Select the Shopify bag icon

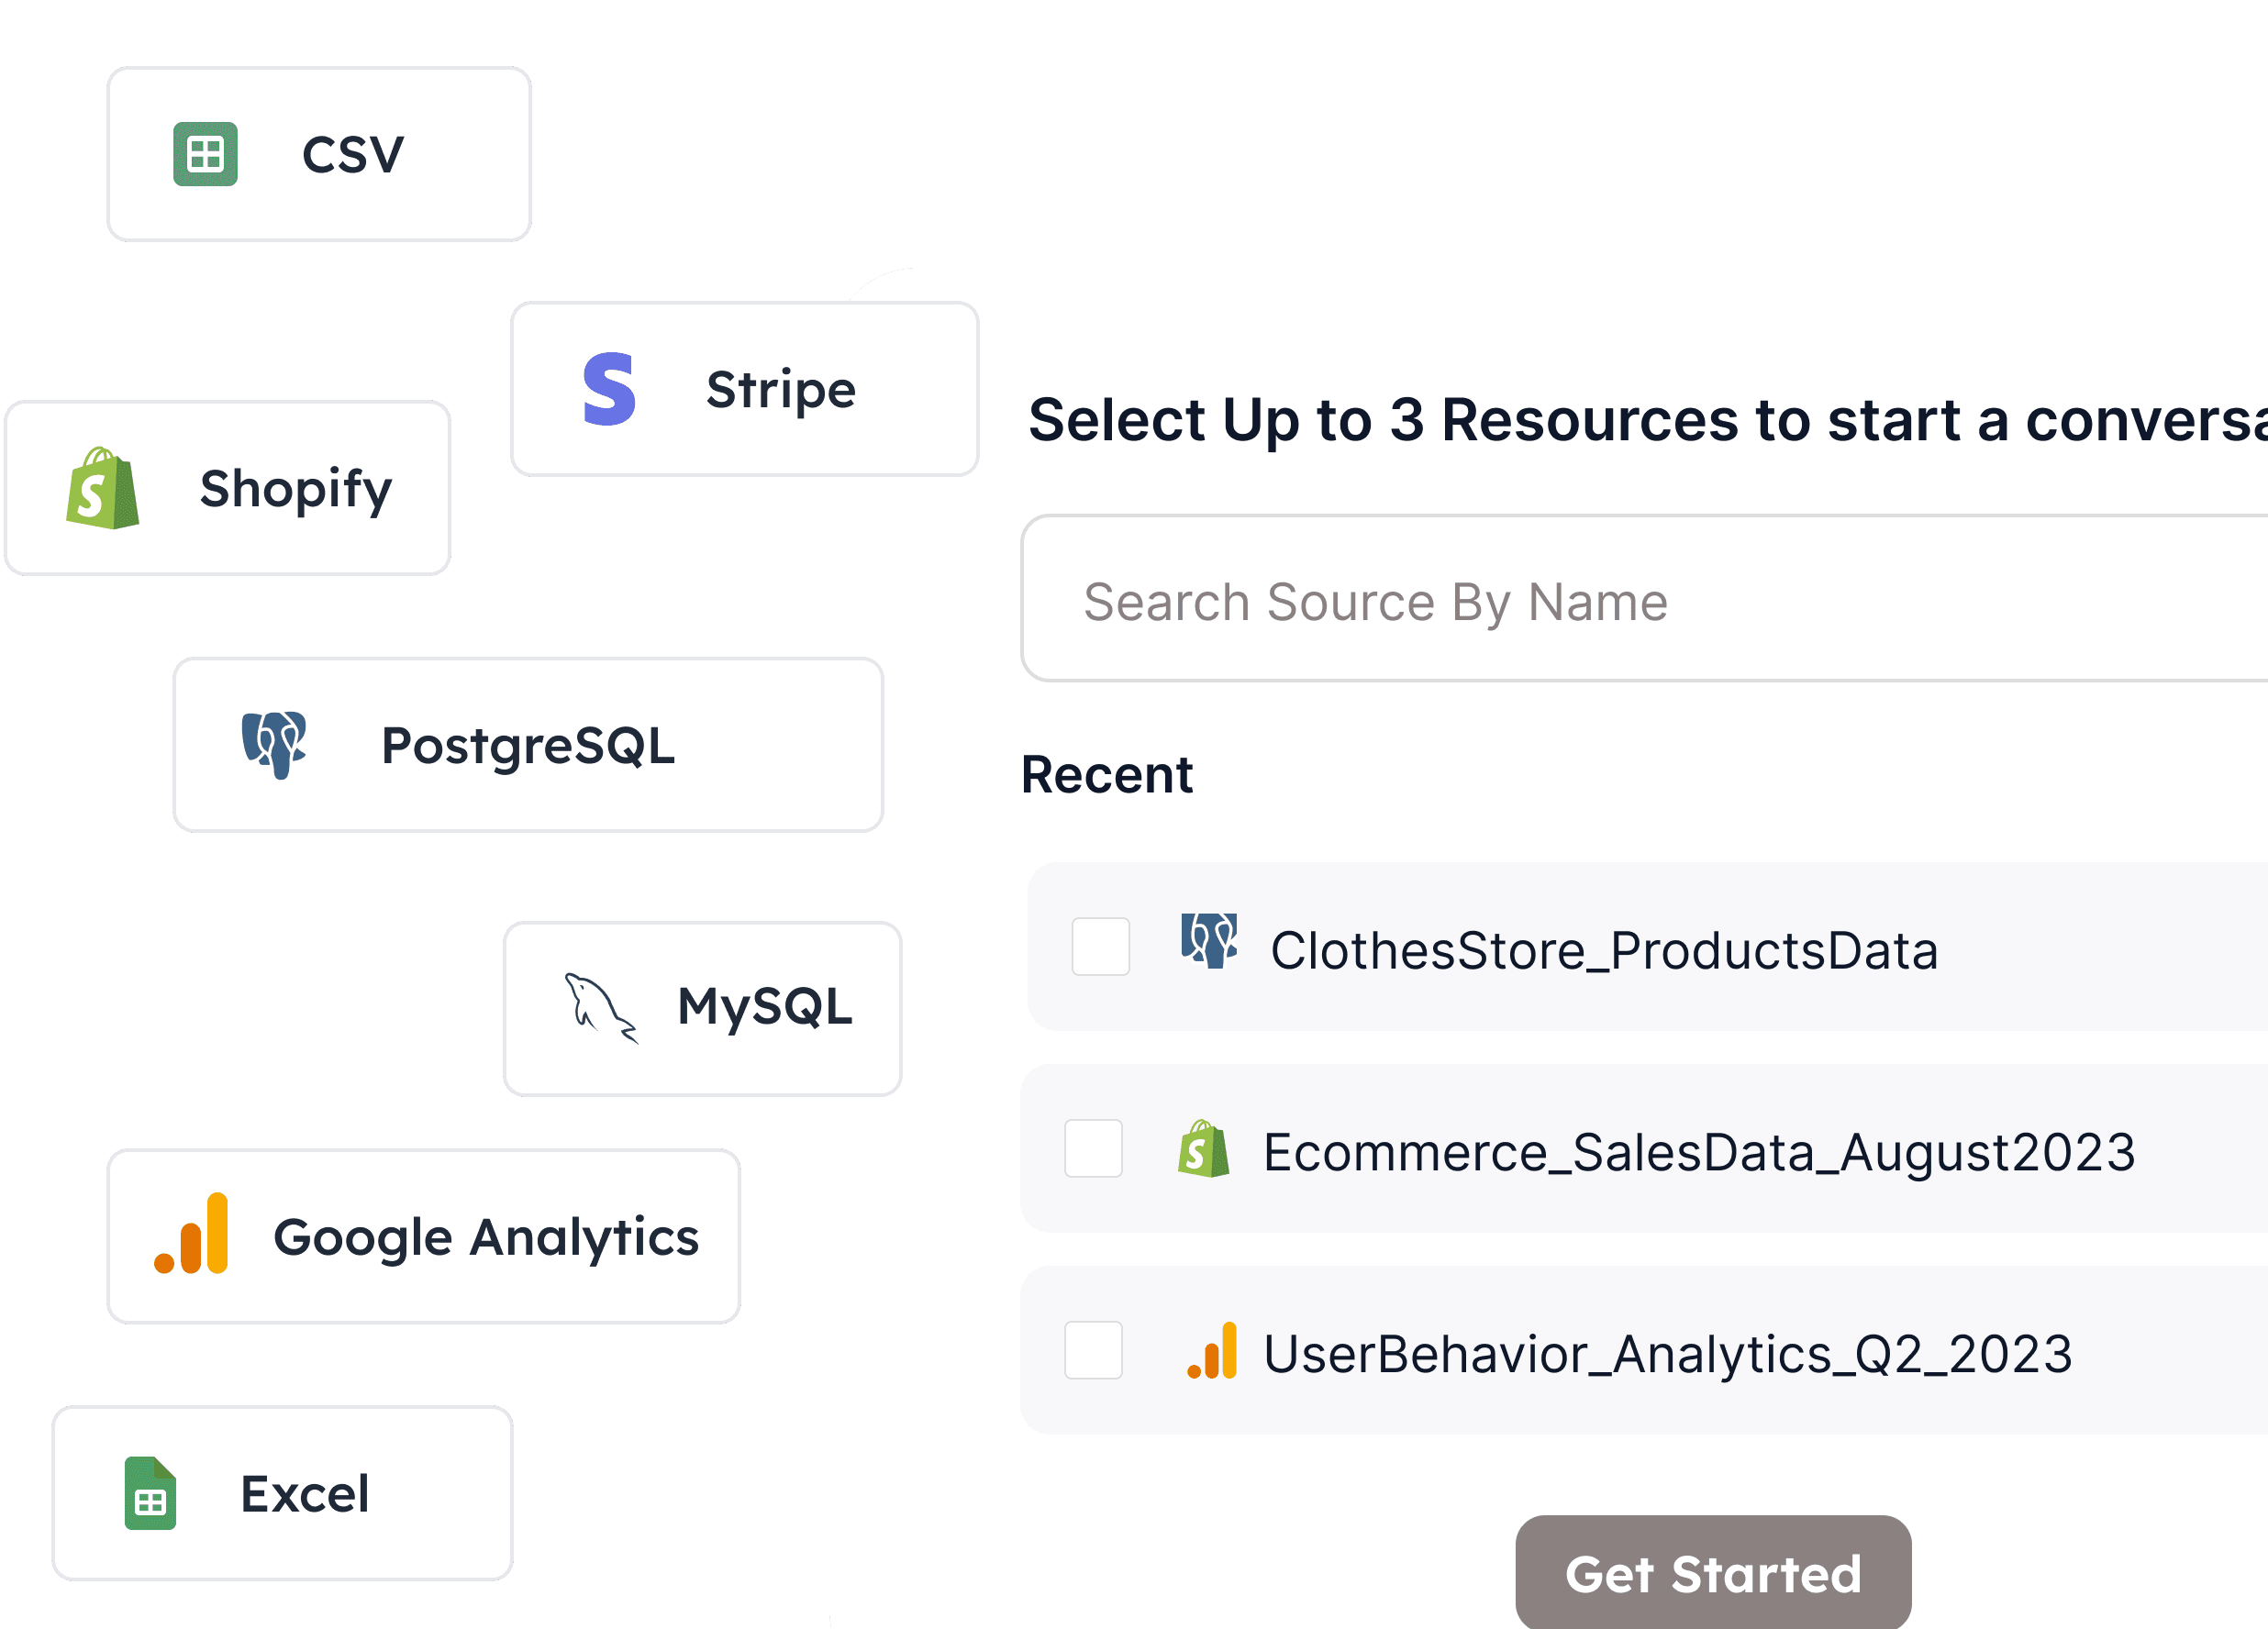(100, 488)
